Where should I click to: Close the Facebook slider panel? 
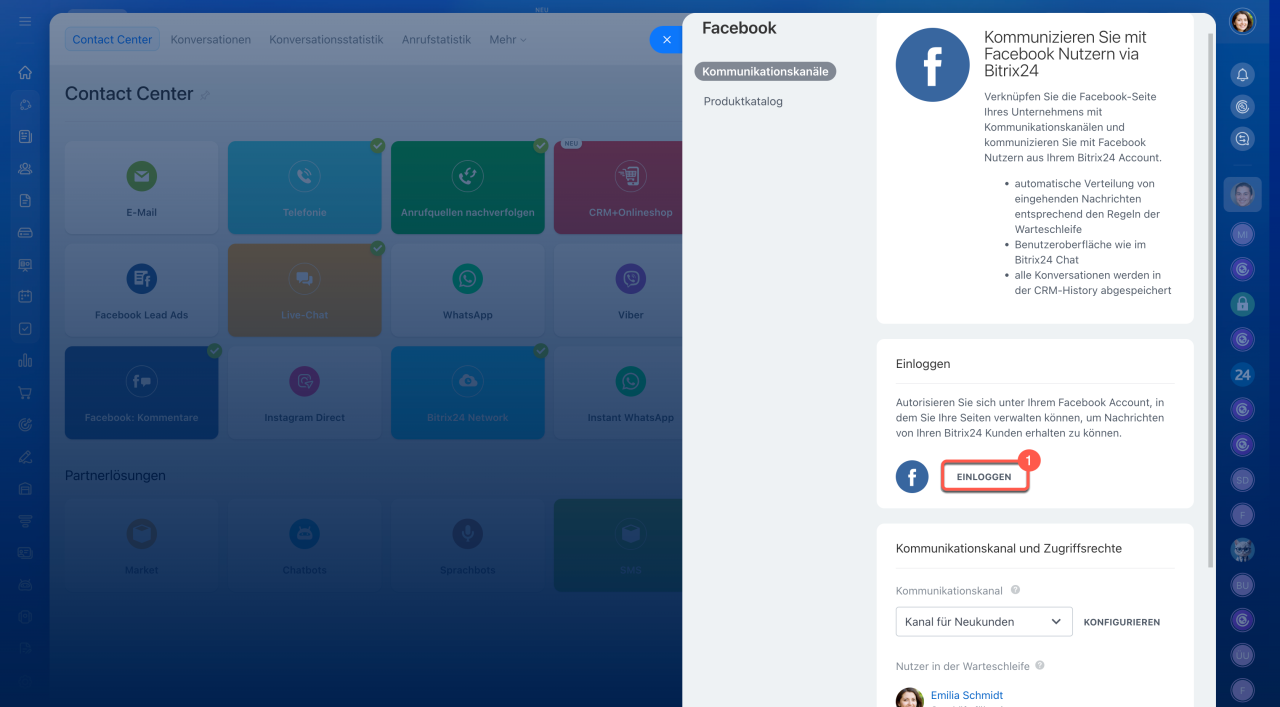tap(666, 40)
